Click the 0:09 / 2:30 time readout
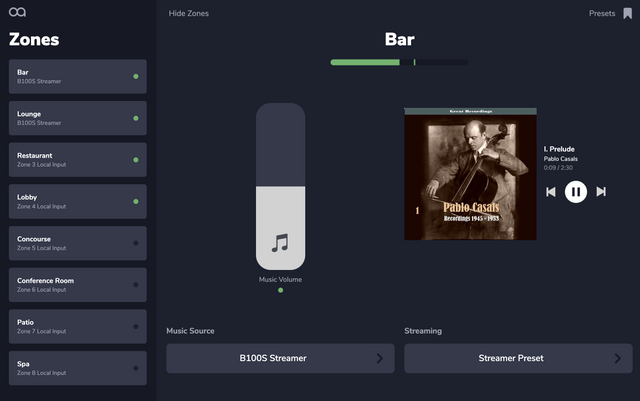This screenshot has height=401, width=640. (558, 168)
